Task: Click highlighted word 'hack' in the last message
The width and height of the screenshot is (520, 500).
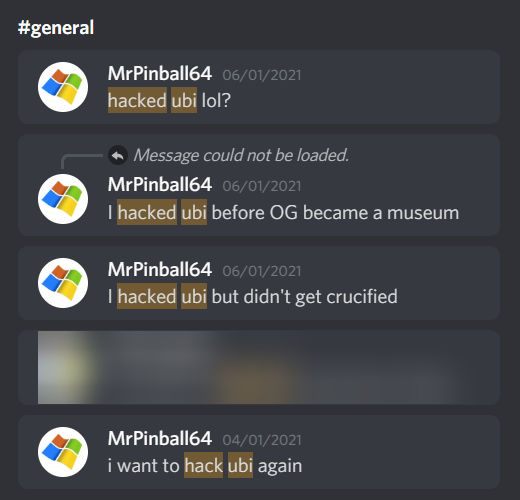Action: (x=204, y=465)
